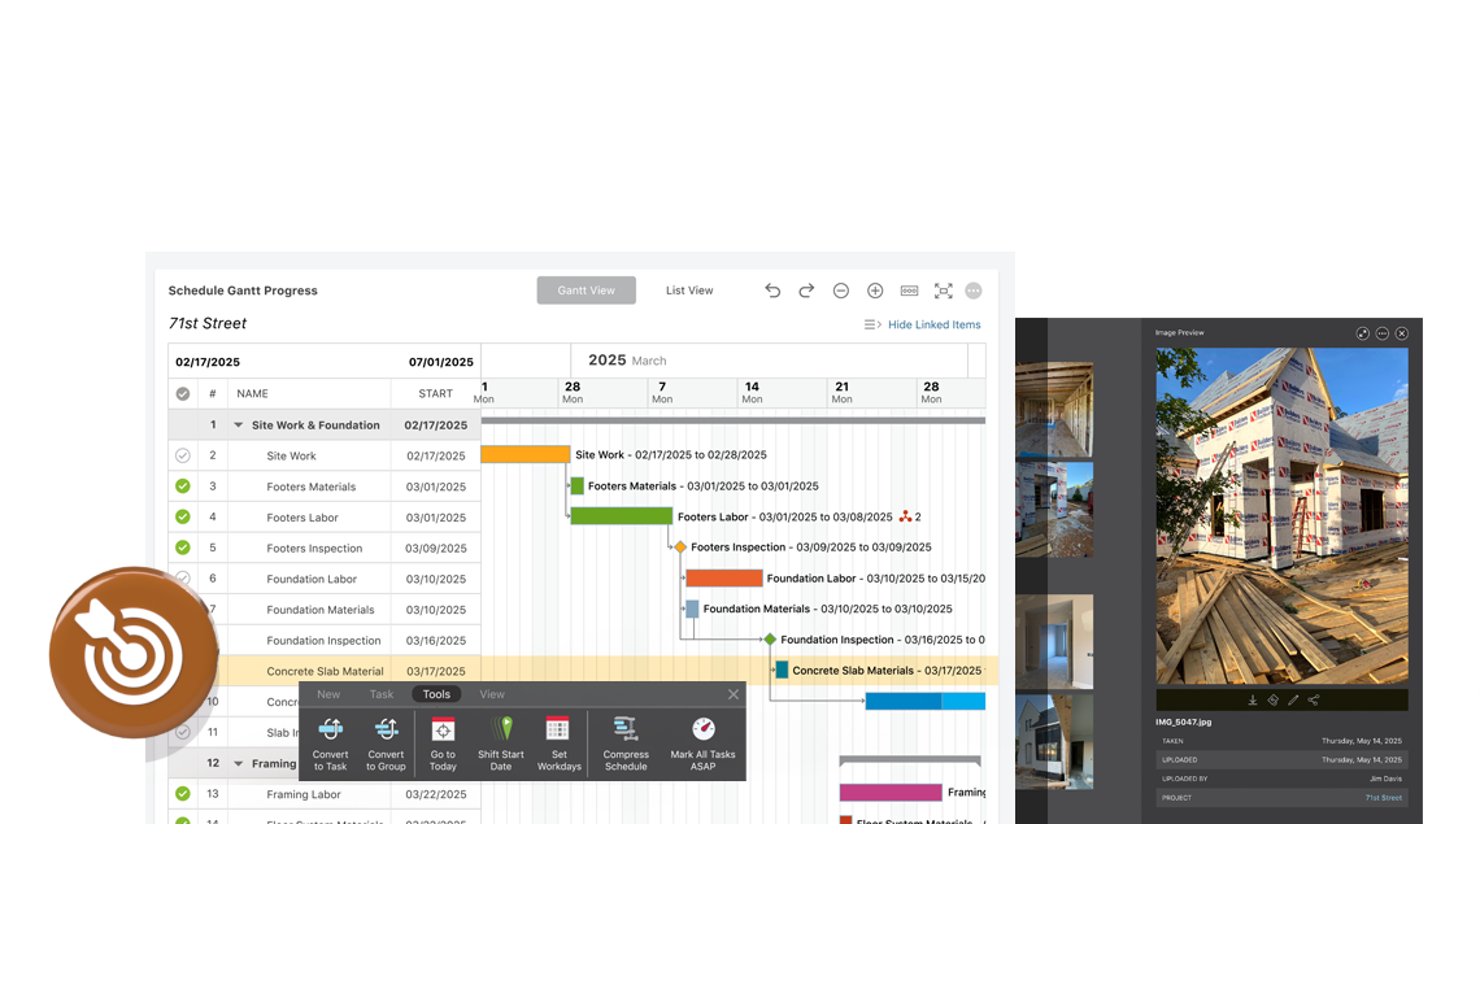1480x987 pixels.
Task: Toggle the header select-all check circle
Action: click(x=183, y=394)
